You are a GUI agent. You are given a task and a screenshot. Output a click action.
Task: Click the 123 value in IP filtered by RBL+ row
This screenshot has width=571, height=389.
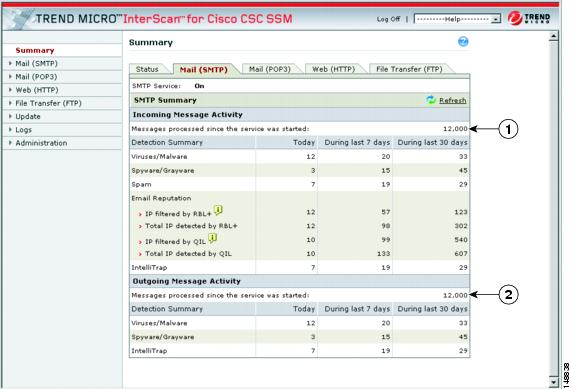[x=461, y=212]
